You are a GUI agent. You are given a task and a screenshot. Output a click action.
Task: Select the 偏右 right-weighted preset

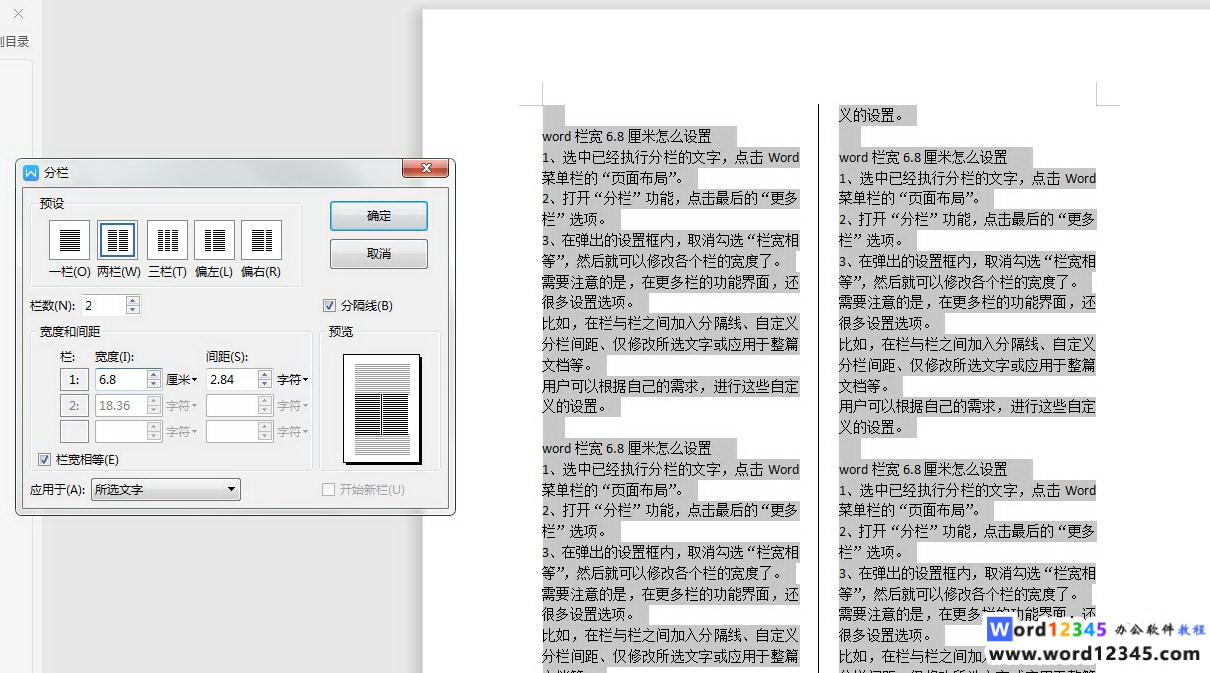tap(261, 240)
